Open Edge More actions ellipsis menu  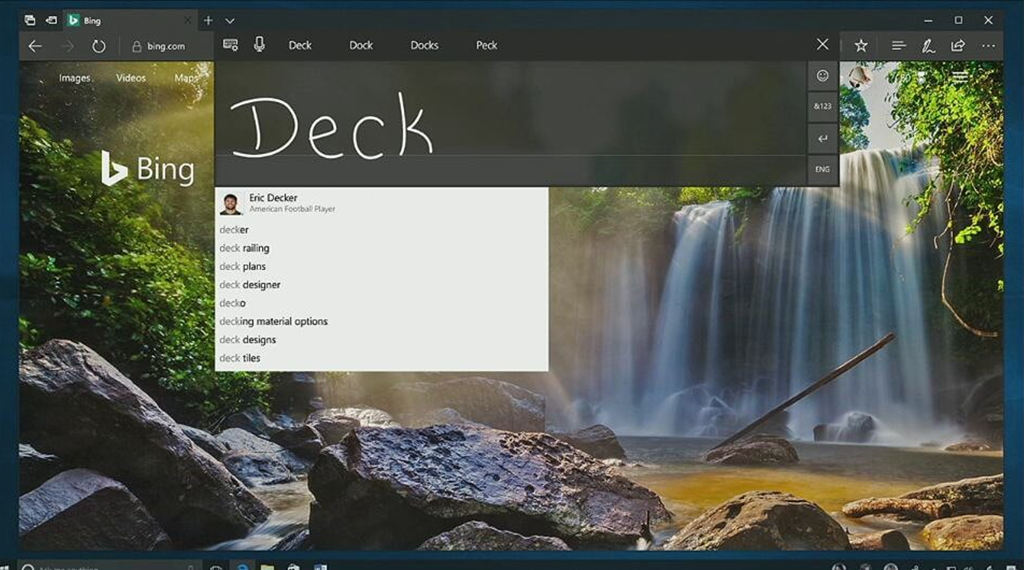click(x=988, y=46)
